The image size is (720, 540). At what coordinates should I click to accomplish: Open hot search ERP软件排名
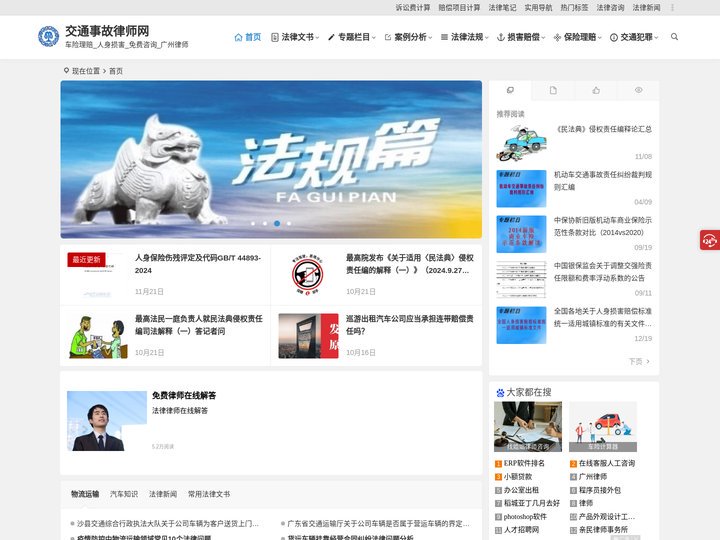point(524,463)
